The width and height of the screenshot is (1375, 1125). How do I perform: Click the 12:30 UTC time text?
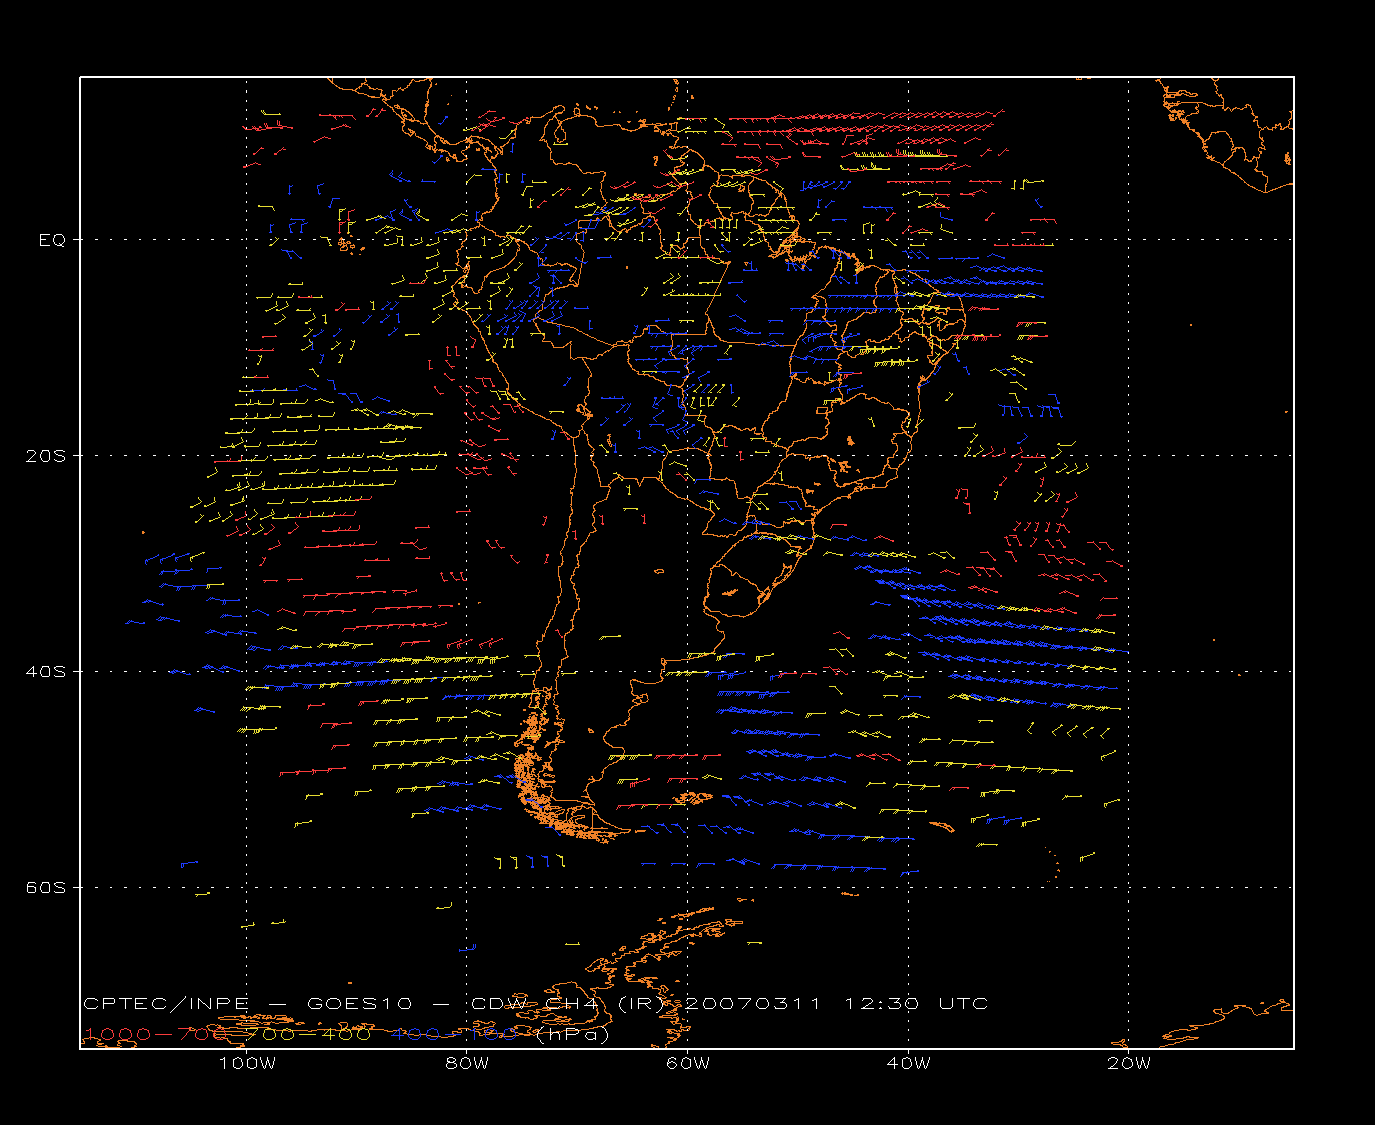[x=917, y=1004]
